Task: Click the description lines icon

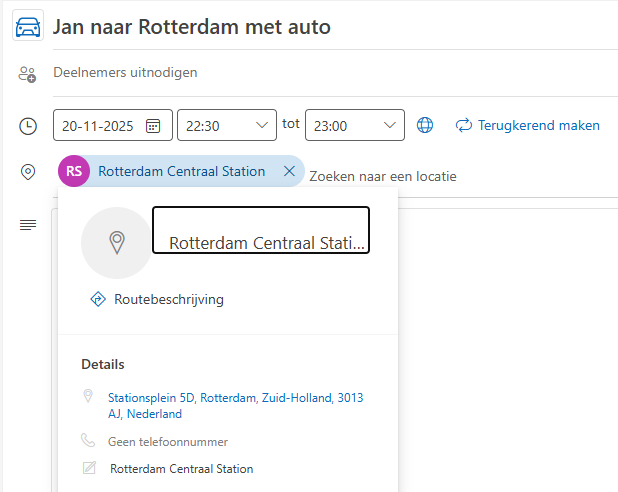Action: click(28, 224)
